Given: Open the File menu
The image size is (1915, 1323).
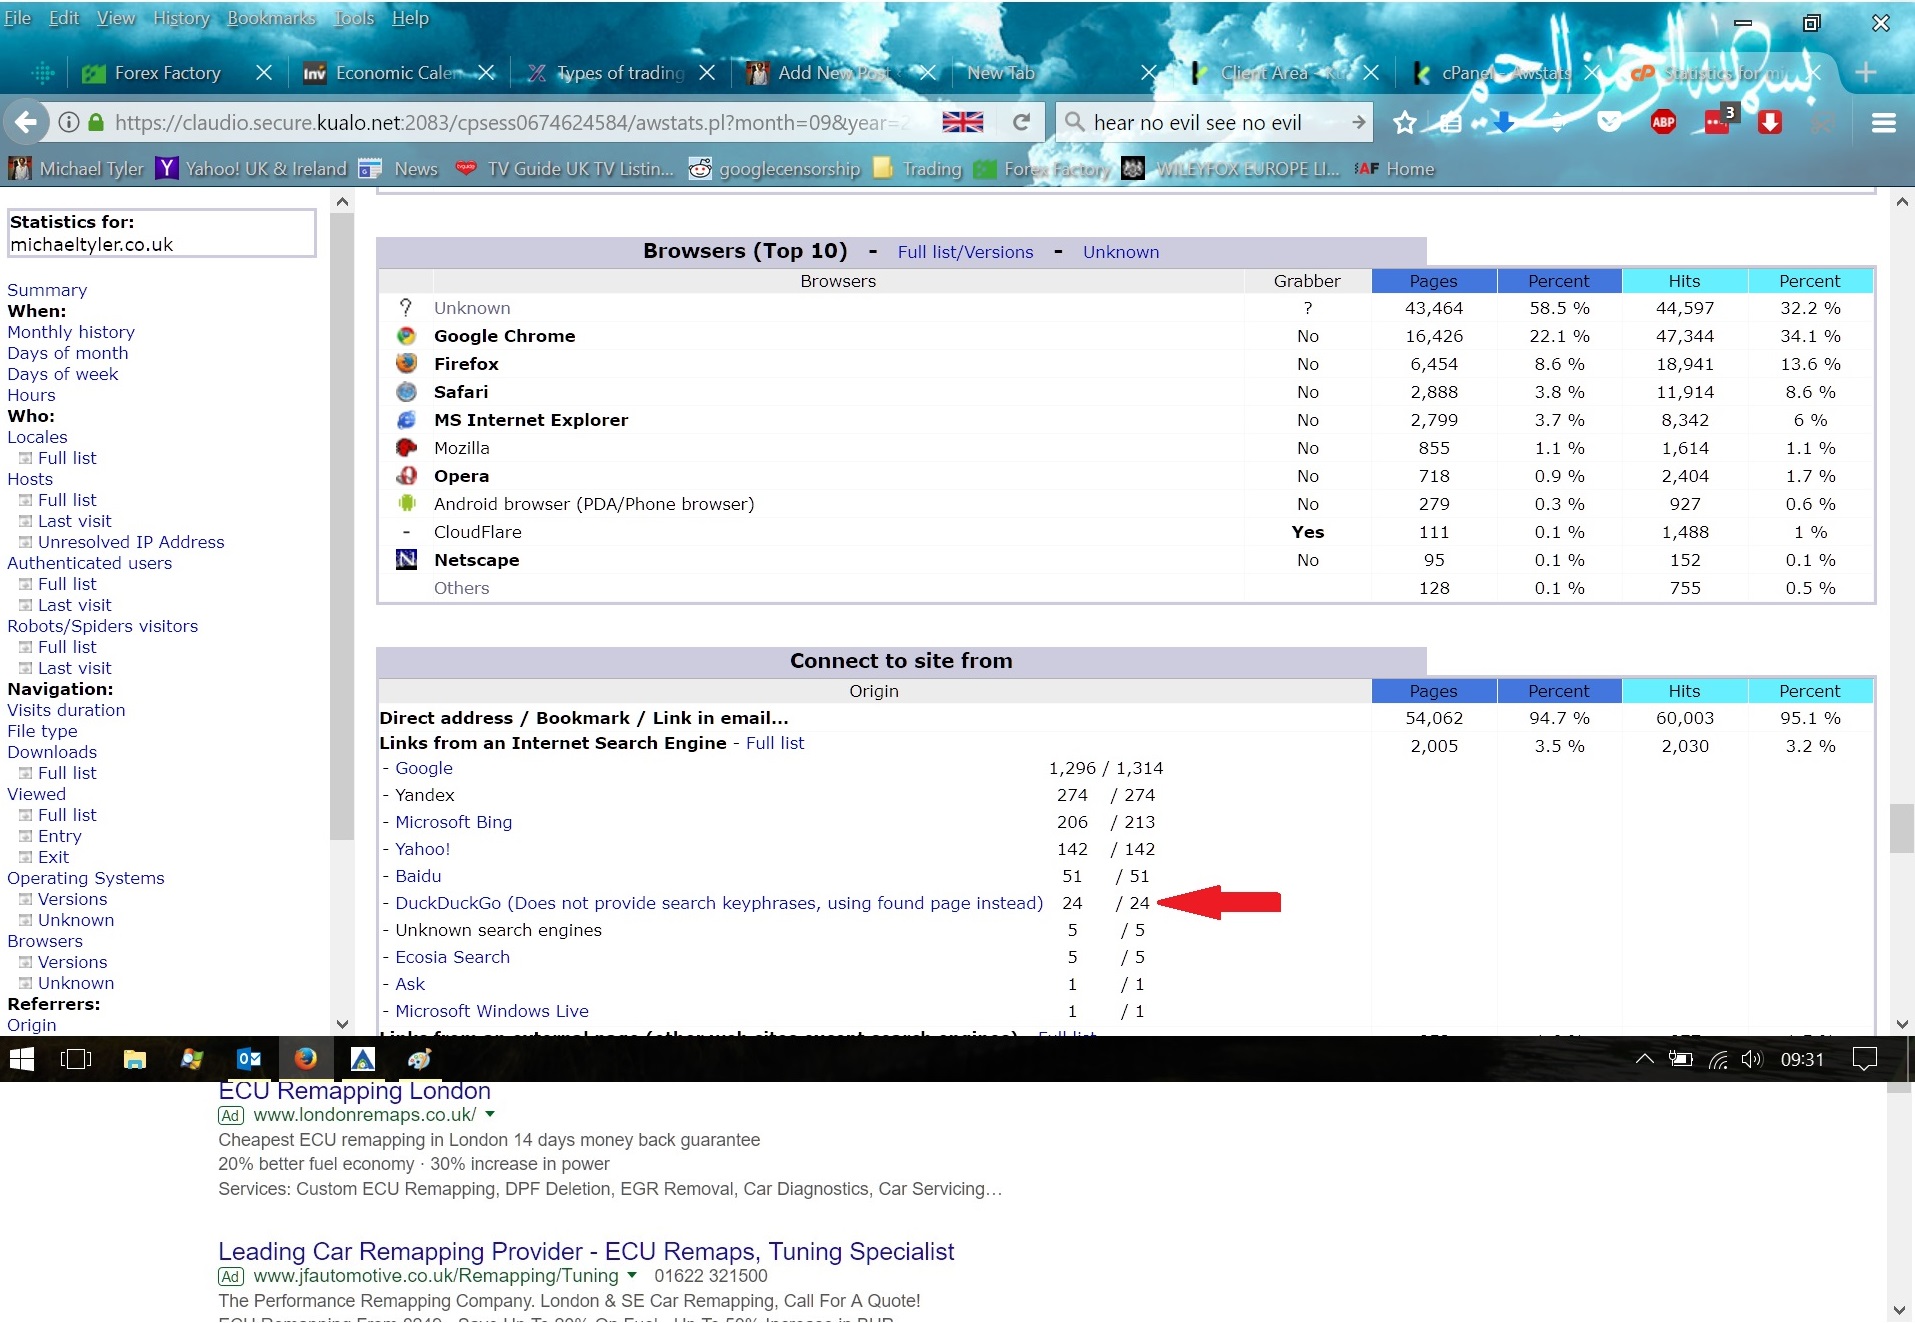Looking at the screenshot, I should point(18,18).
